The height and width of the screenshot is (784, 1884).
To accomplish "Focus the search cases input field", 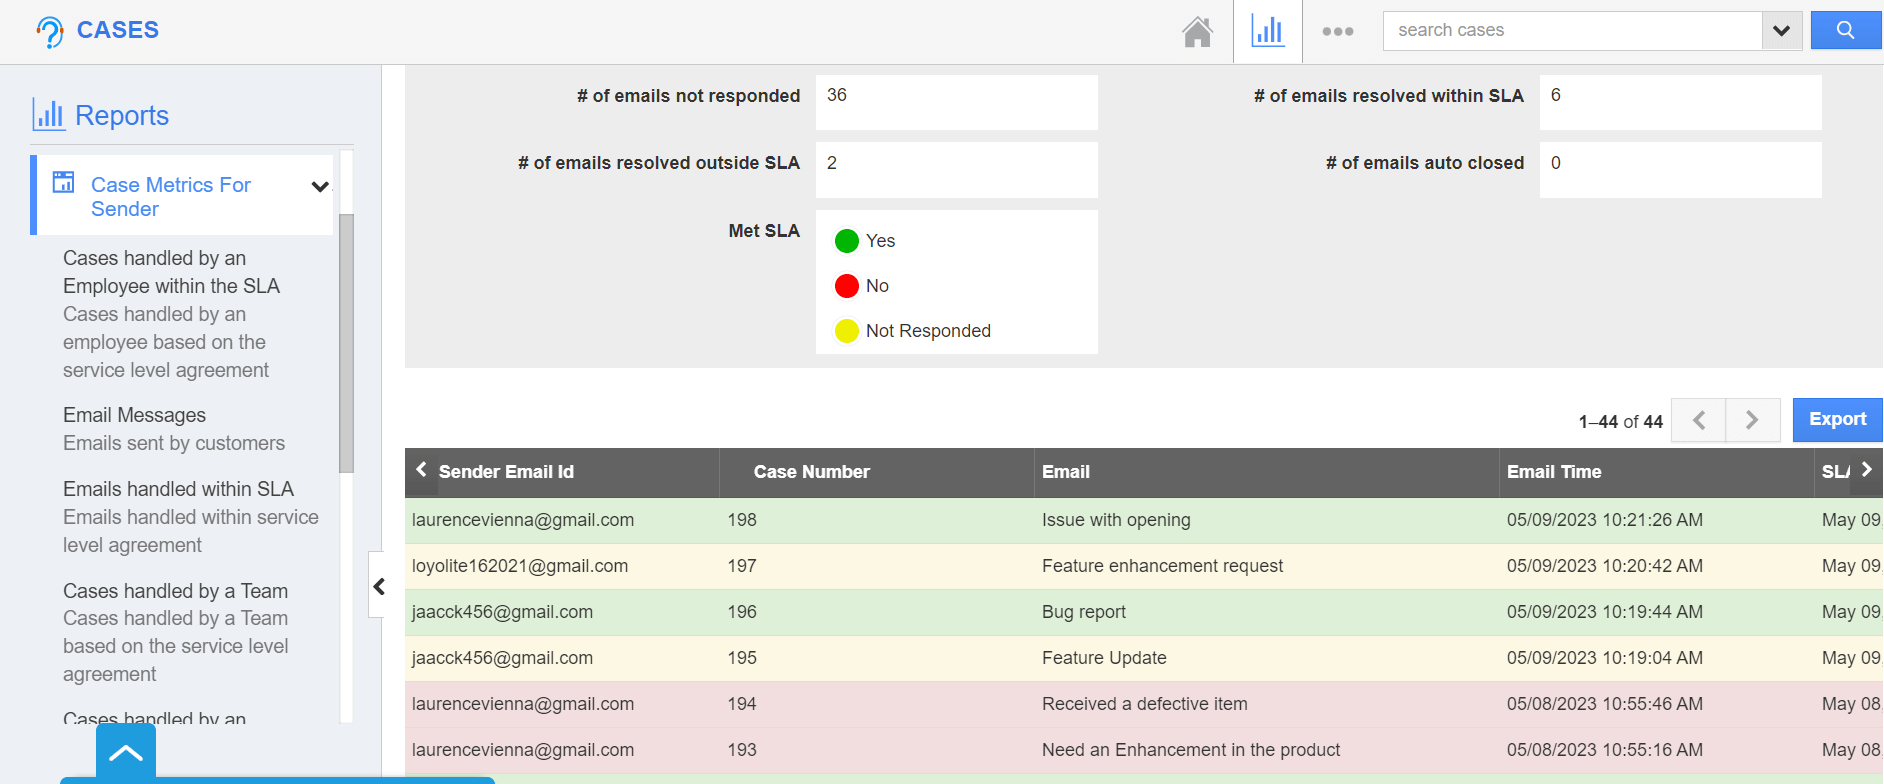I will (1572, 31).
